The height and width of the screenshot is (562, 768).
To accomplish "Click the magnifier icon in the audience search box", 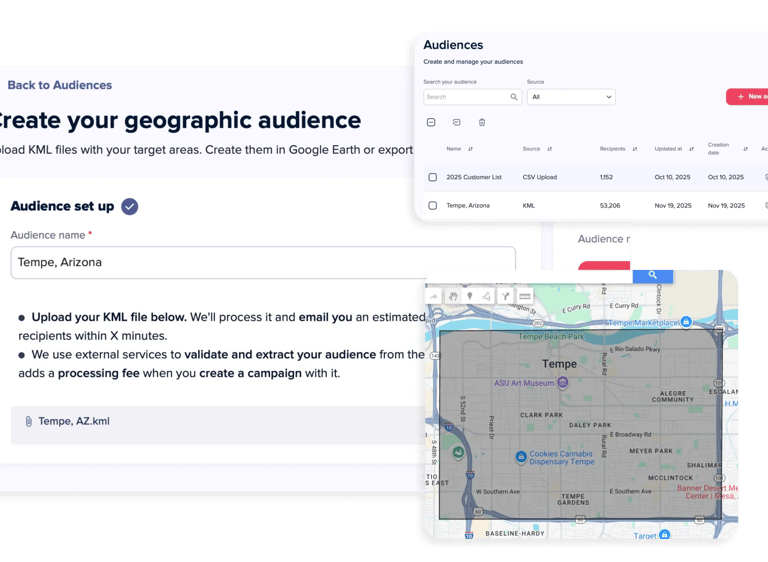I will tap(514, 97).
